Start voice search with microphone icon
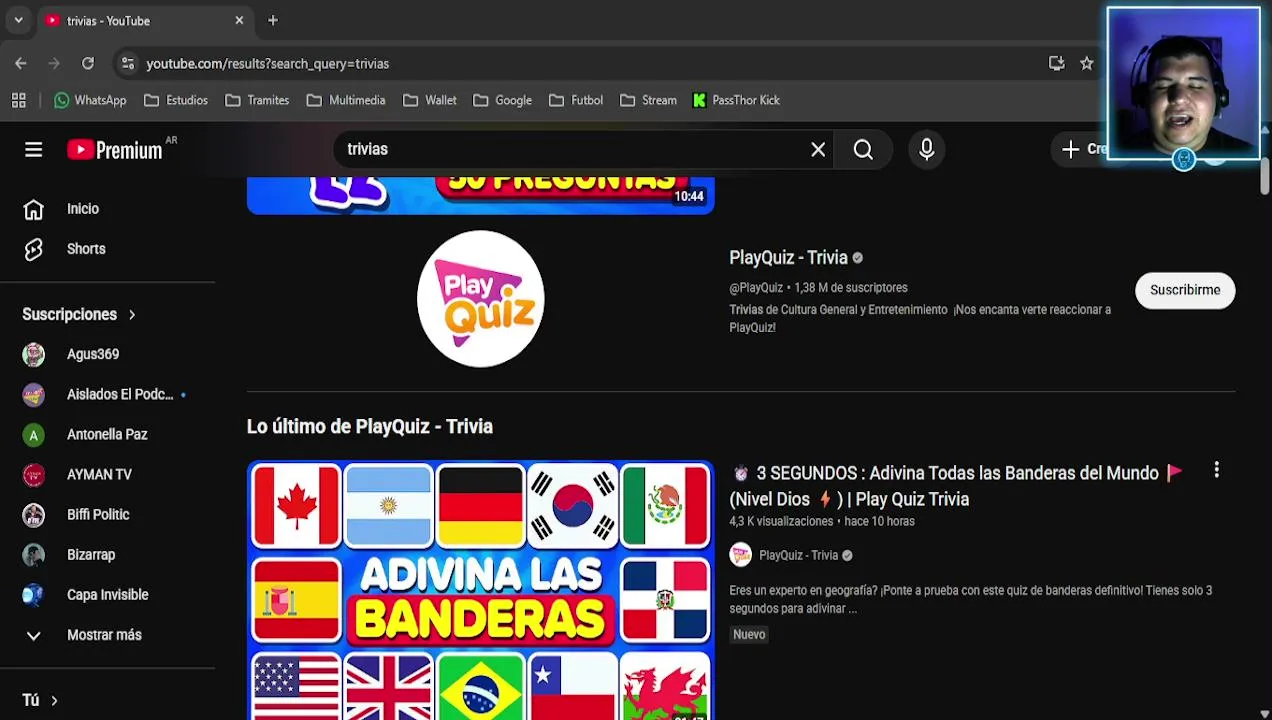1272x720 pixels. 926,149
